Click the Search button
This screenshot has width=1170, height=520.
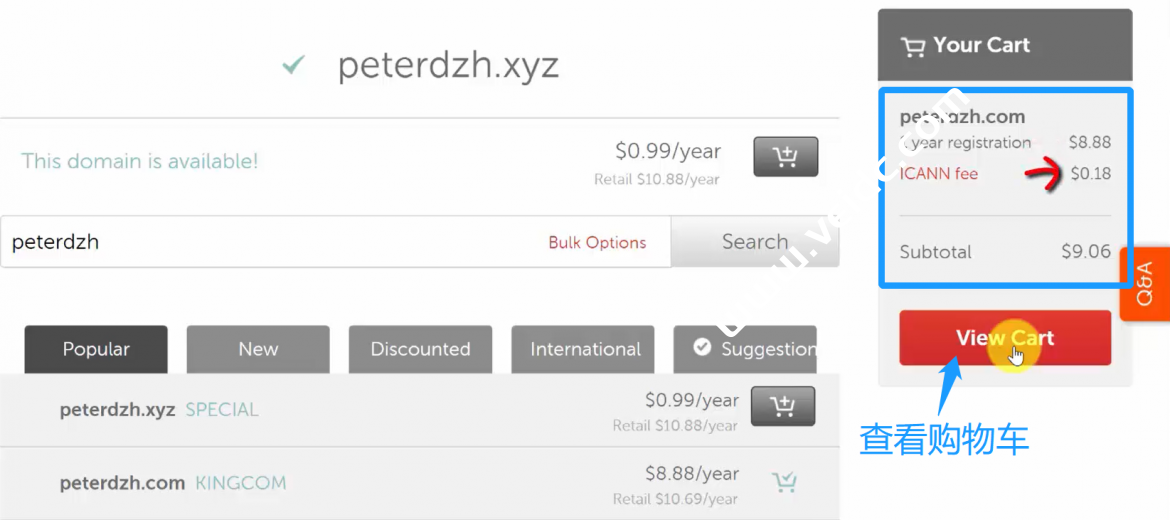[754, 242]
